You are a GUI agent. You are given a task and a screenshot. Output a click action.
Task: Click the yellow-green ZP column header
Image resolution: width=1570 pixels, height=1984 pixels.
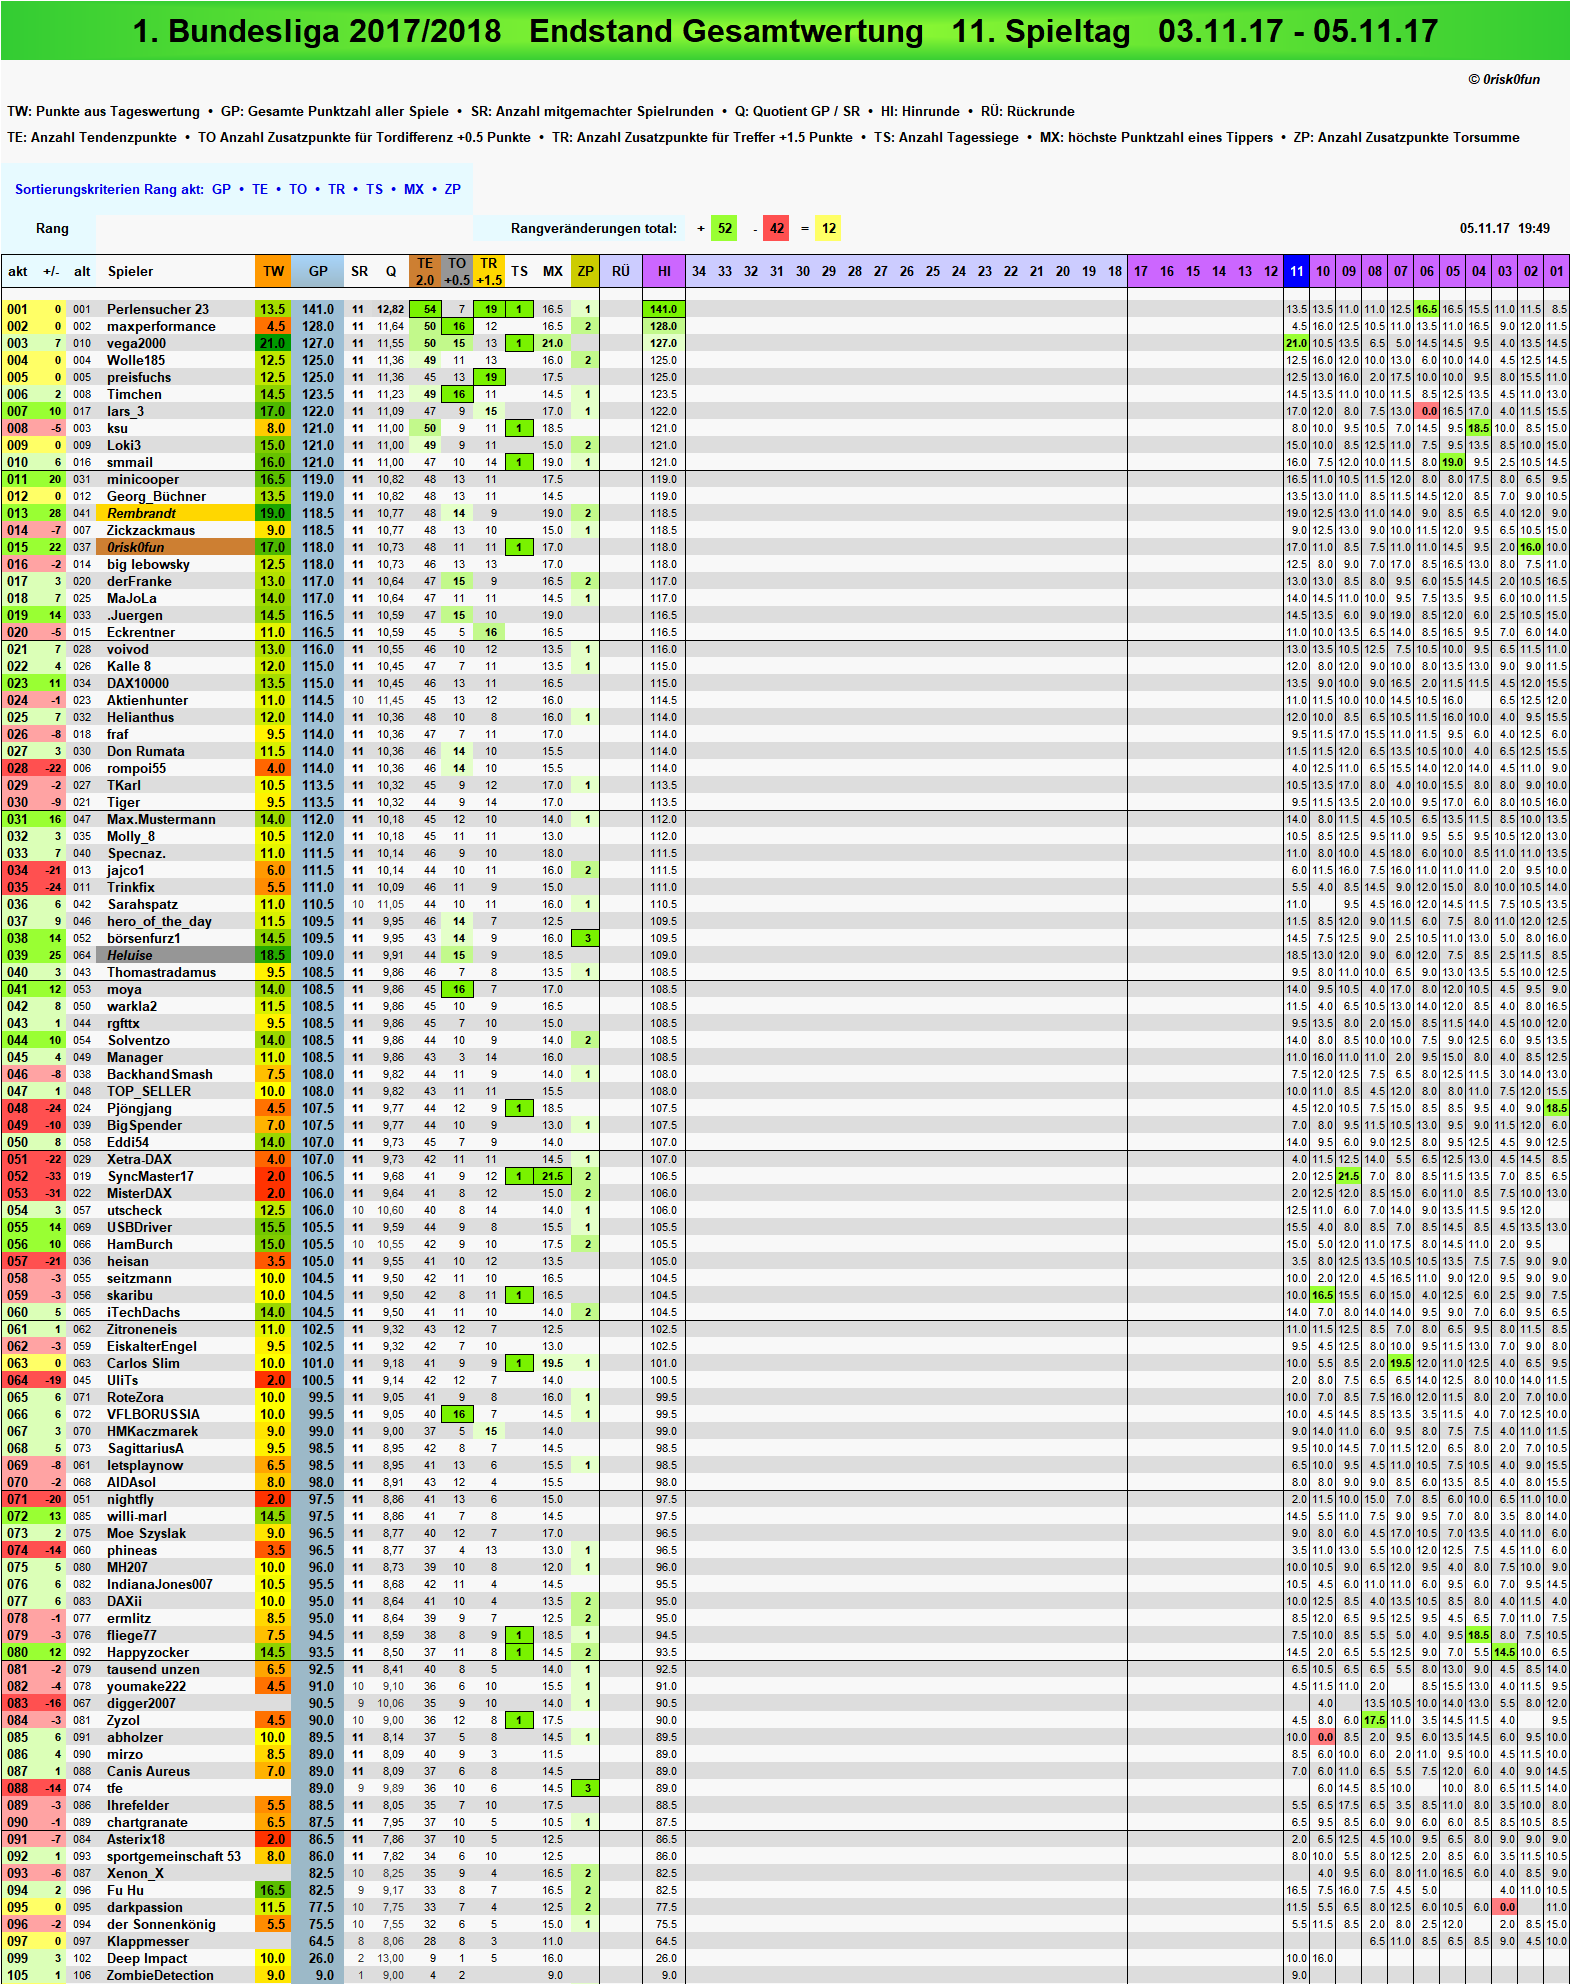[586, 271]
